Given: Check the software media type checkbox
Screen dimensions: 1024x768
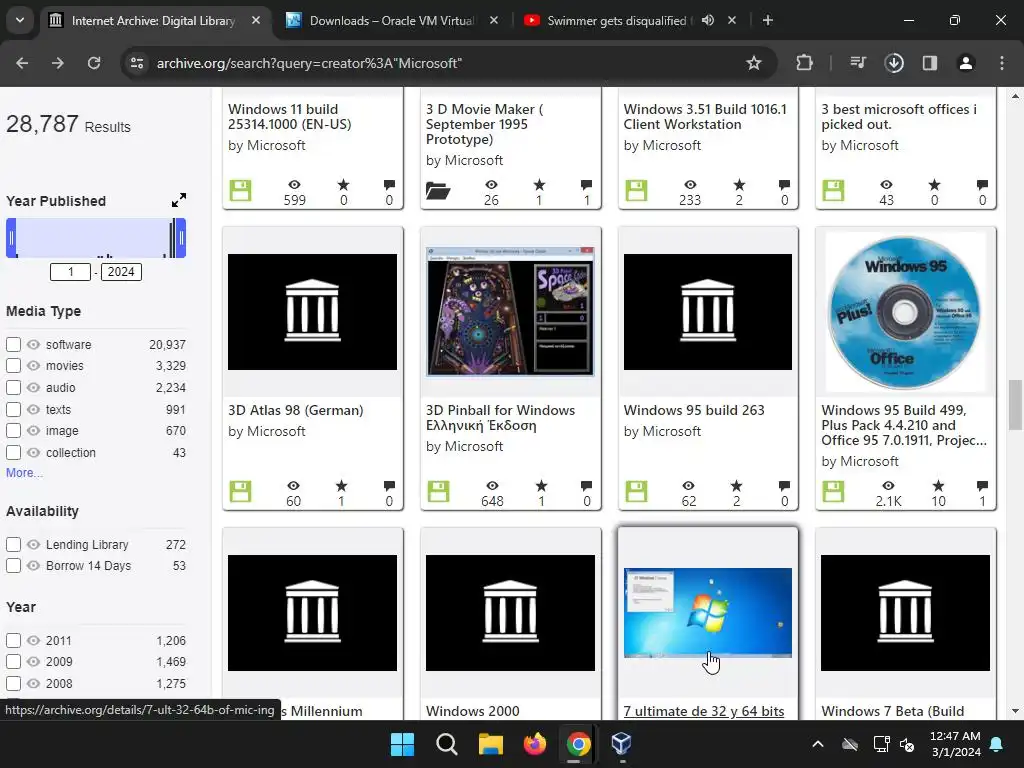Looking at the screenshot, I should [x=13, y=344].
